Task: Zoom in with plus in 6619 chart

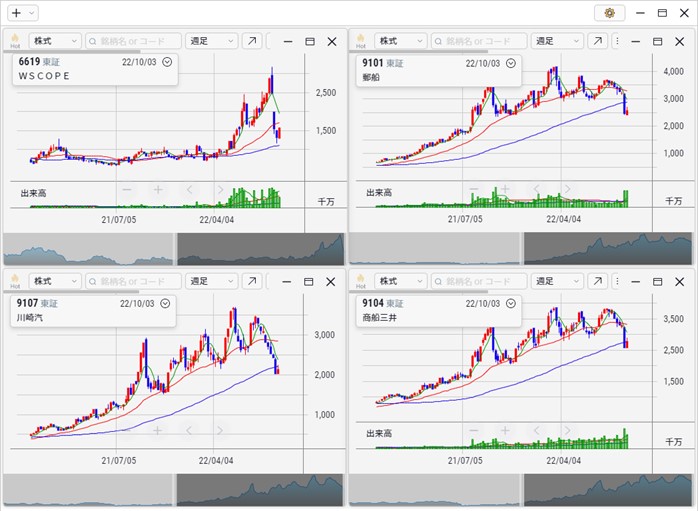Action: pyautogui.click(x=158, y=190)
